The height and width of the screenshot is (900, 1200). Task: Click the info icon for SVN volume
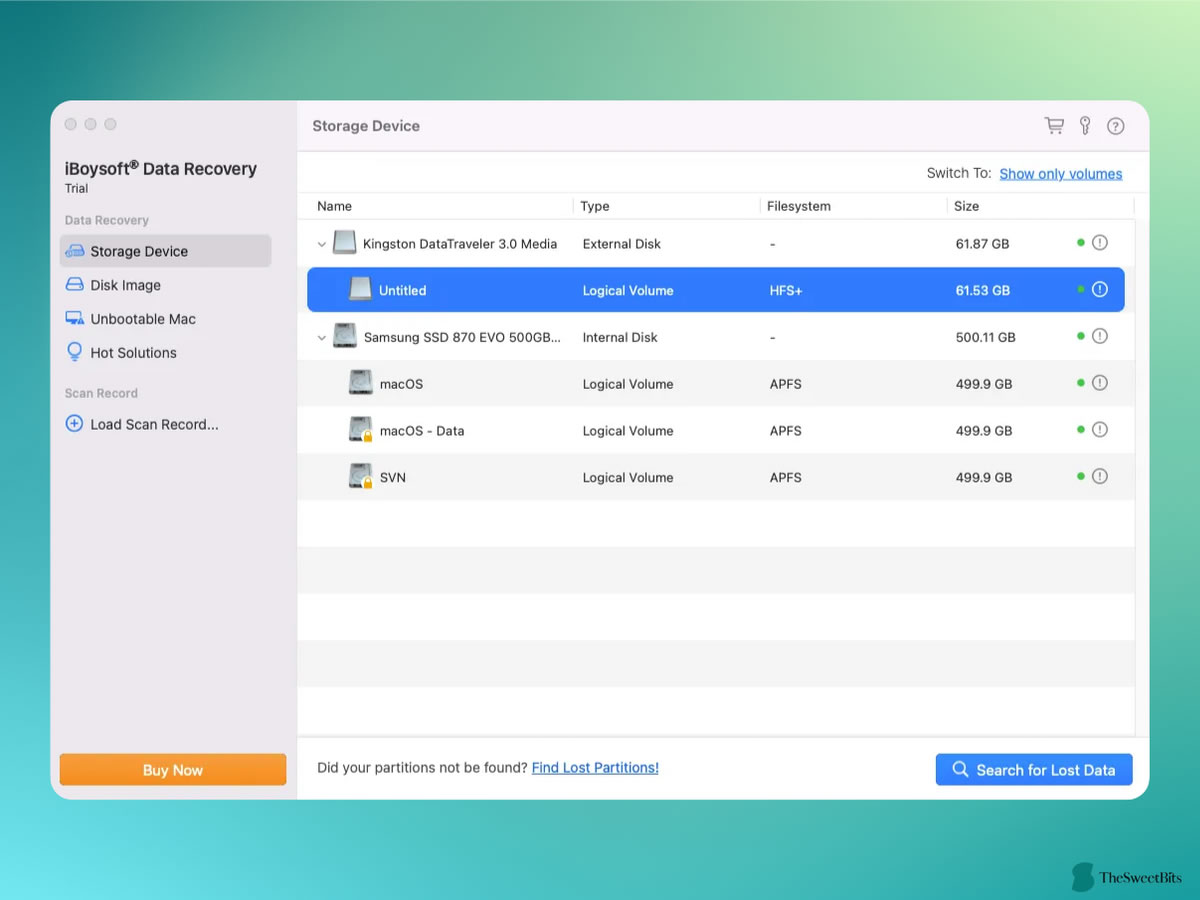(x=1100, y=477)
